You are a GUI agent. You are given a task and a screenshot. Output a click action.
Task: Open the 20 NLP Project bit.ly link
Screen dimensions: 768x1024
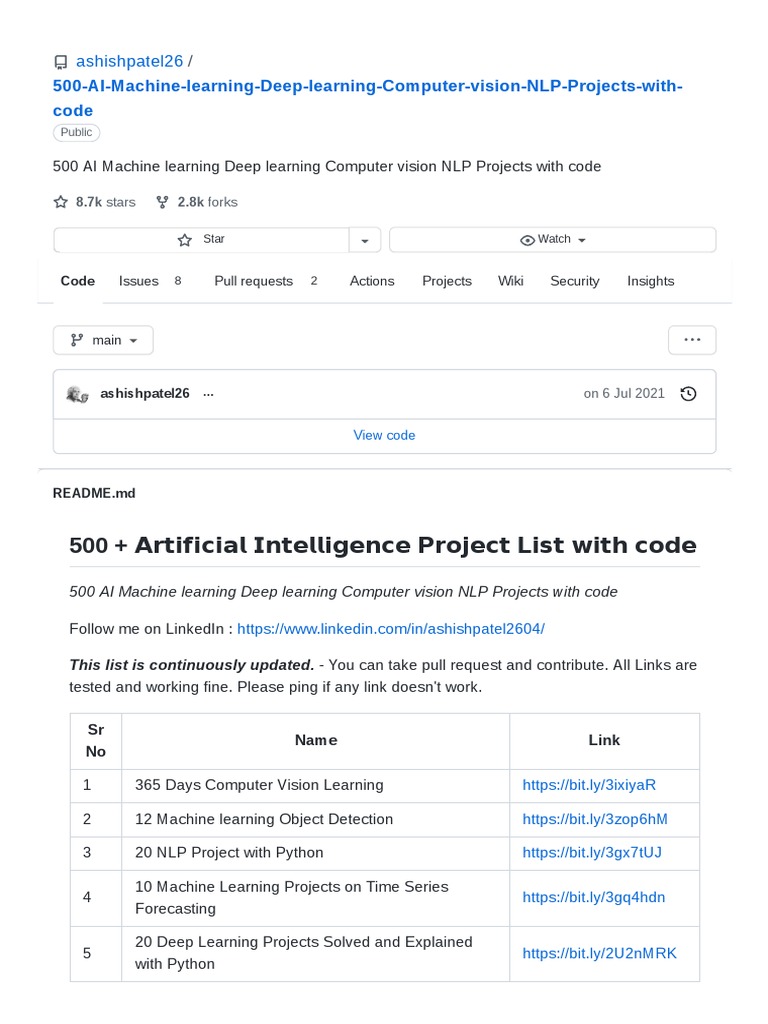pos(592,853)
